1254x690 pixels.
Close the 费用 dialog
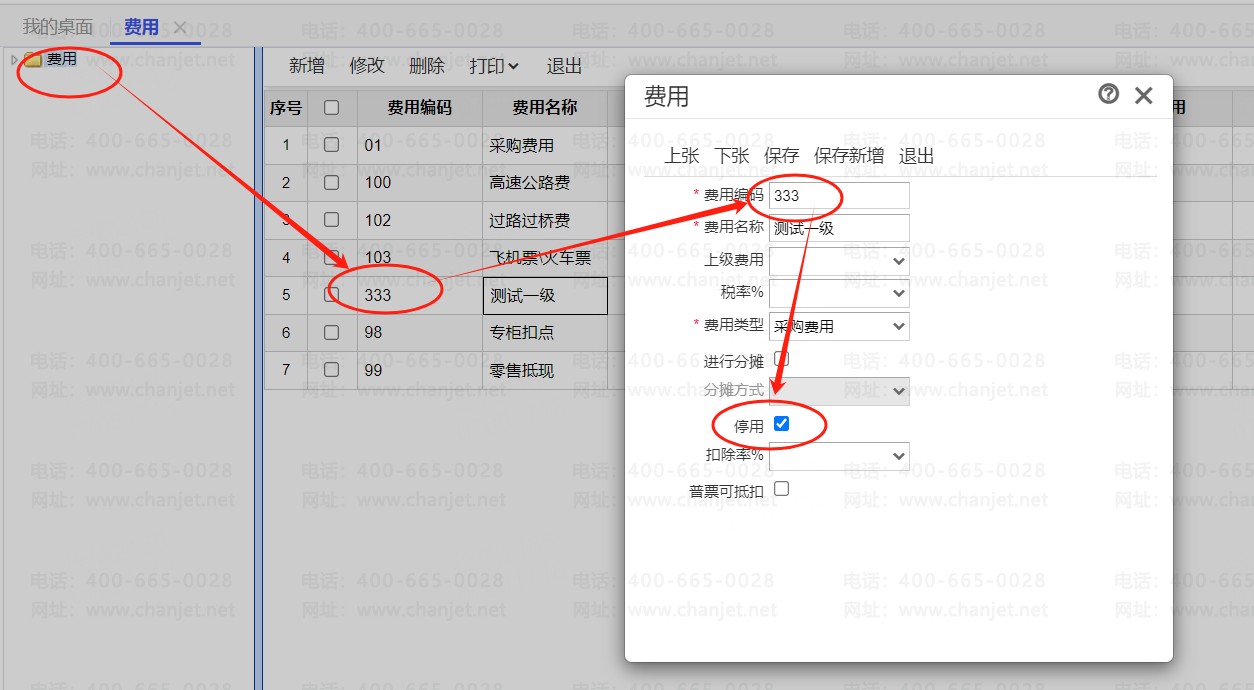(x=1144, y=95)
